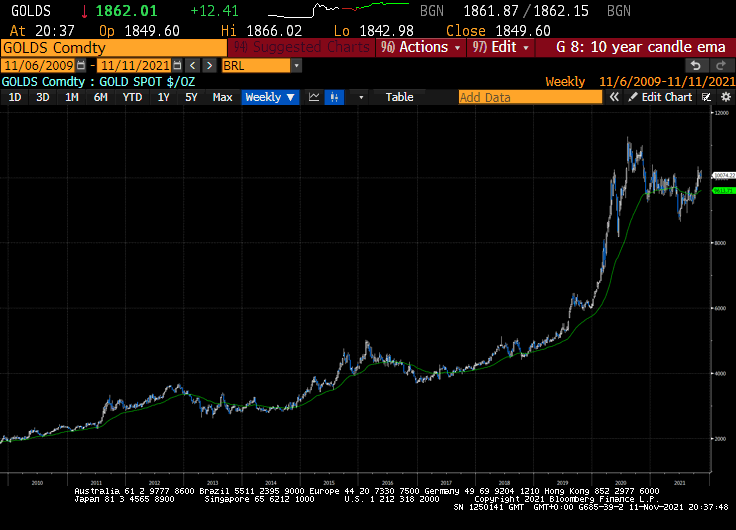
Task: Click the GOLDS Comdty security field
Action: click(114, 48)
